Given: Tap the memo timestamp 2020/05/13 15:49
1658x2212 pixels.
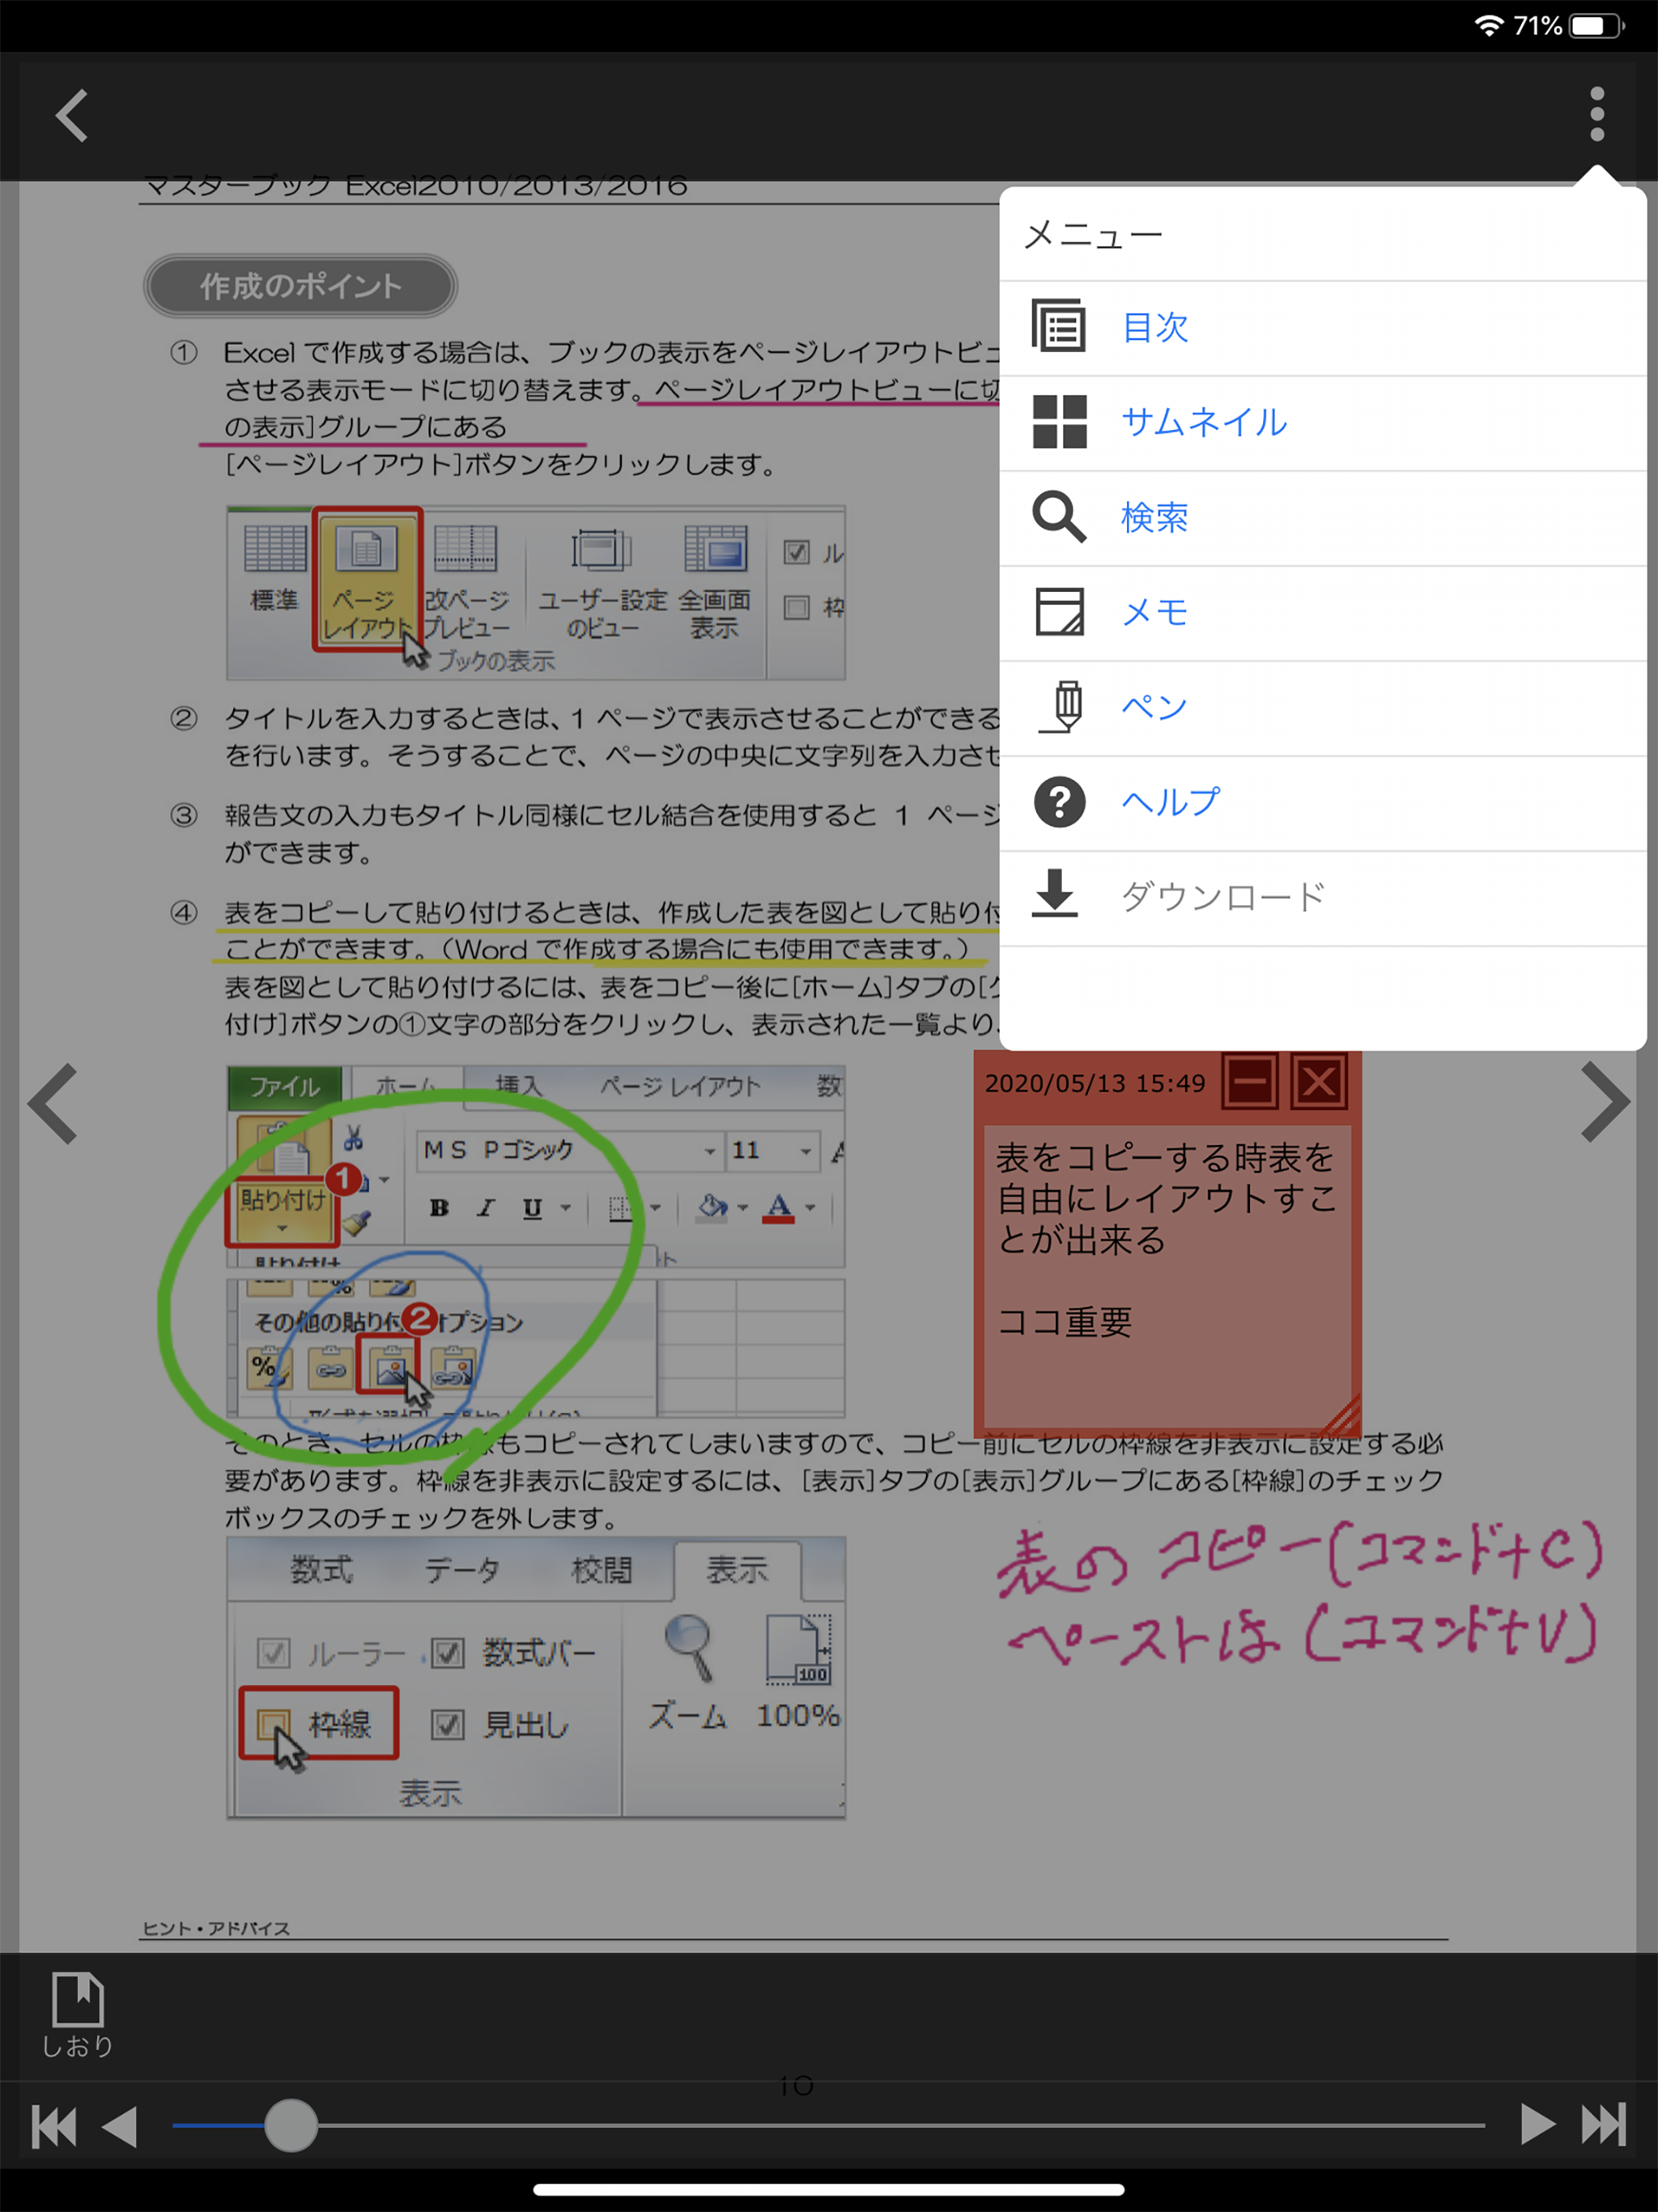Looking at the screenshot, I should point(1095,1083).
